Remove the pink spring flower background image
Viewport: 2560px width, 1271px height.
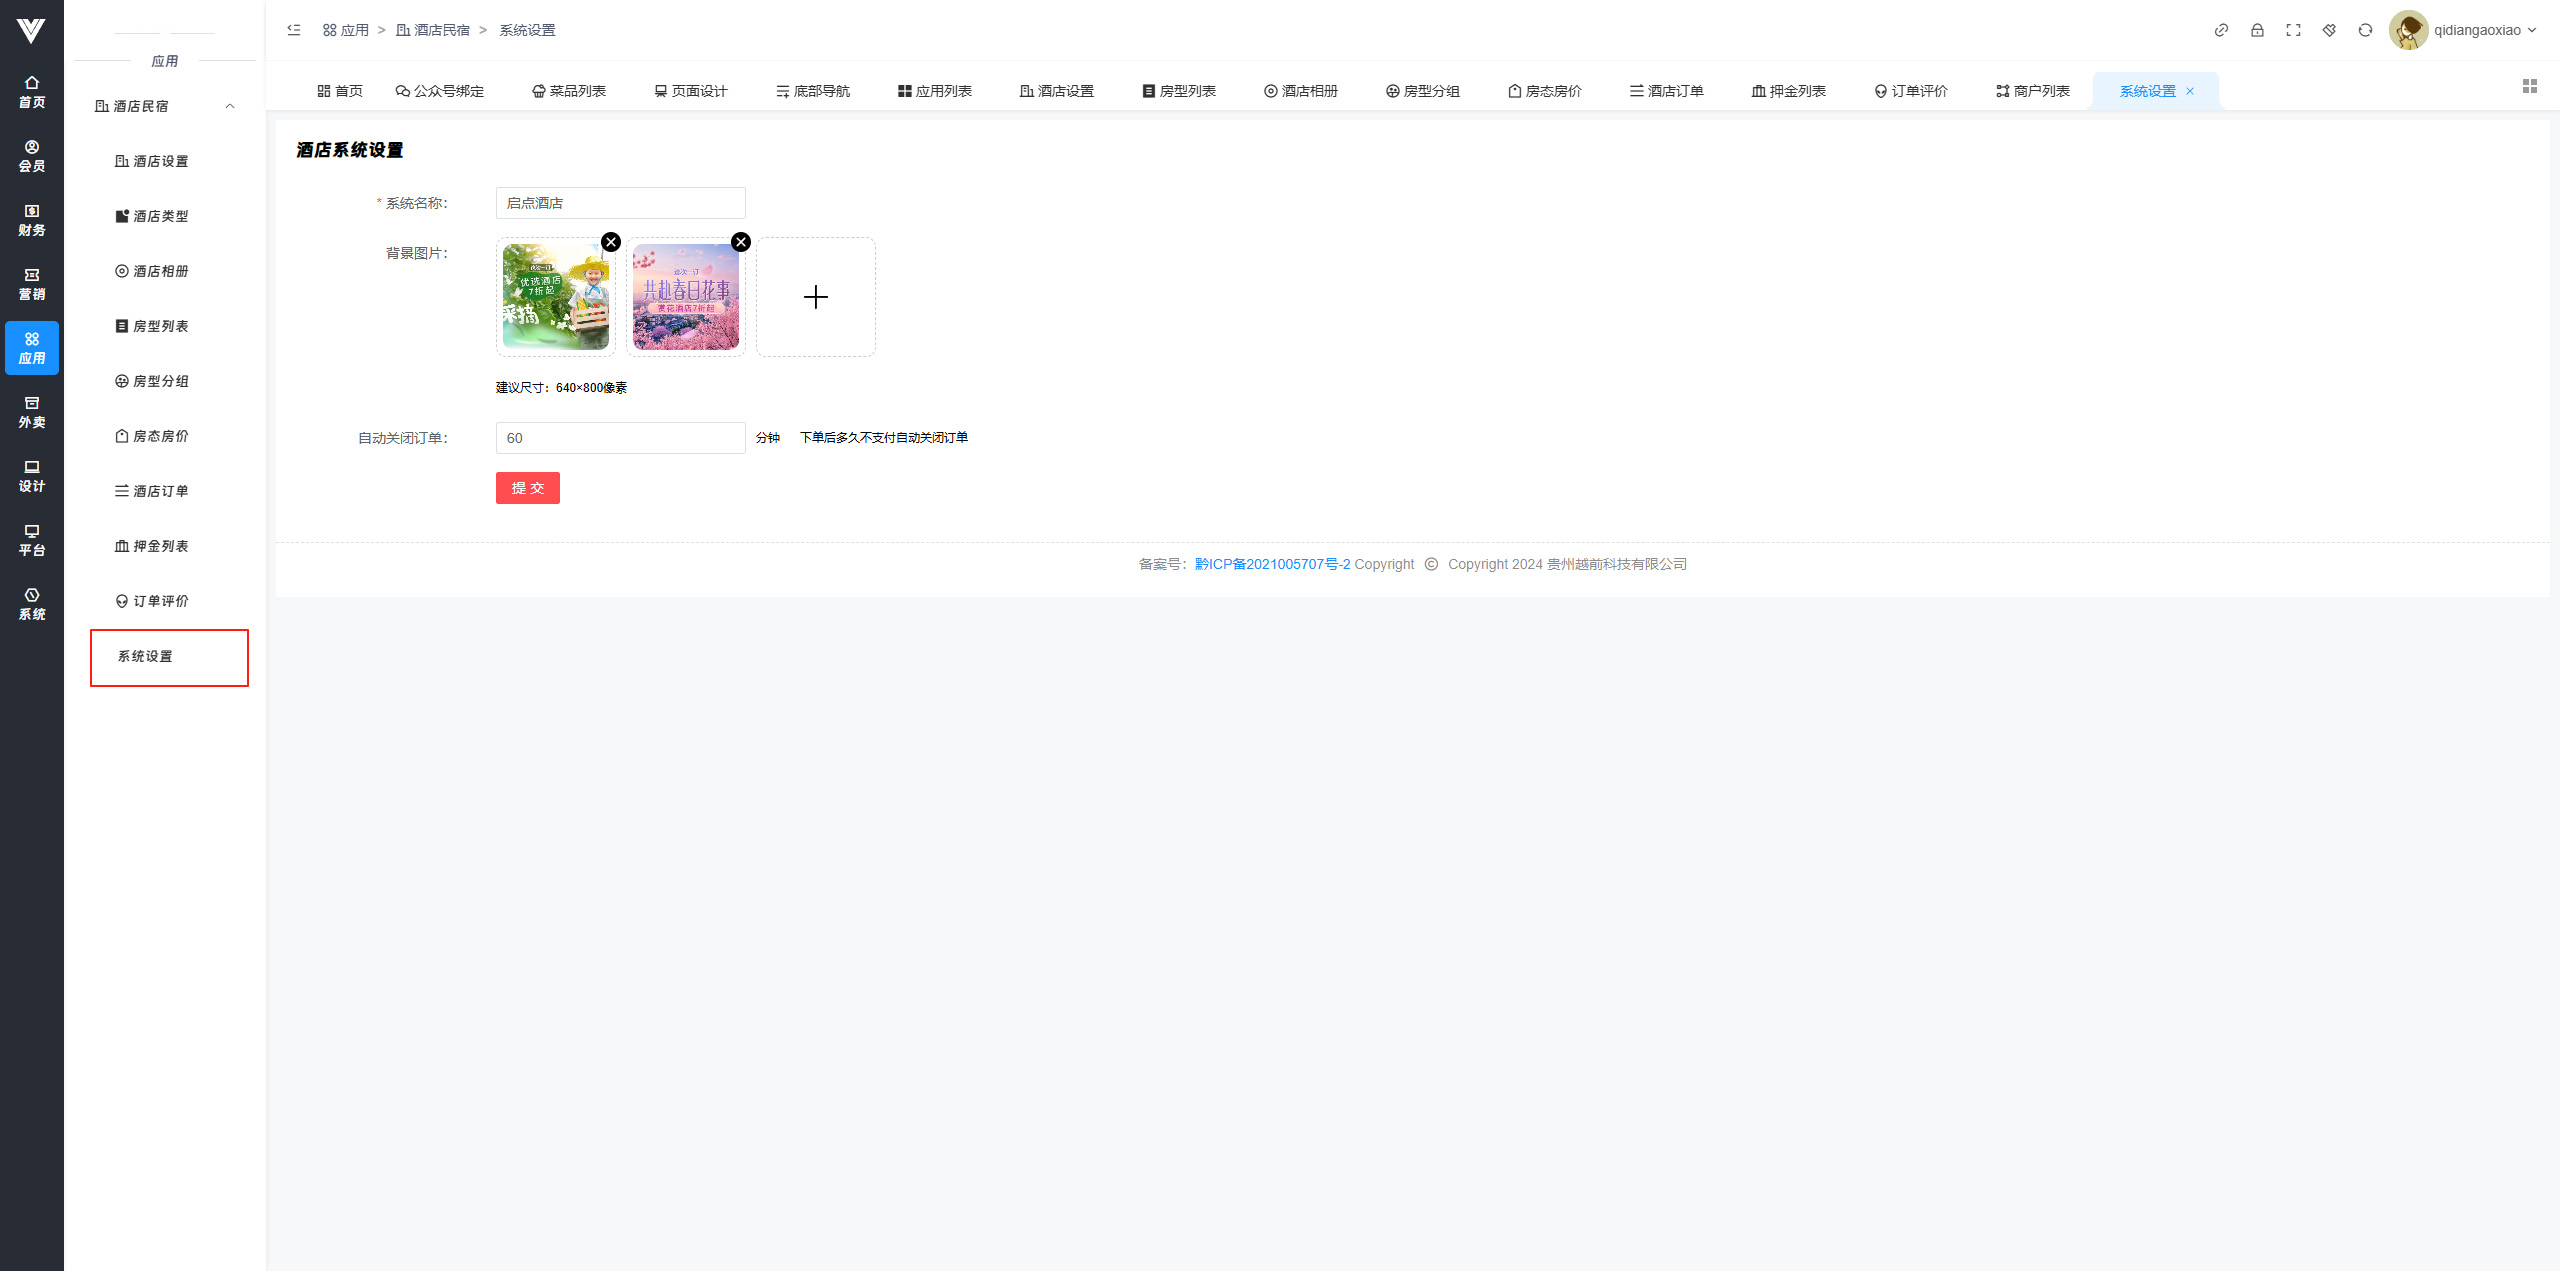pos(741,242)
